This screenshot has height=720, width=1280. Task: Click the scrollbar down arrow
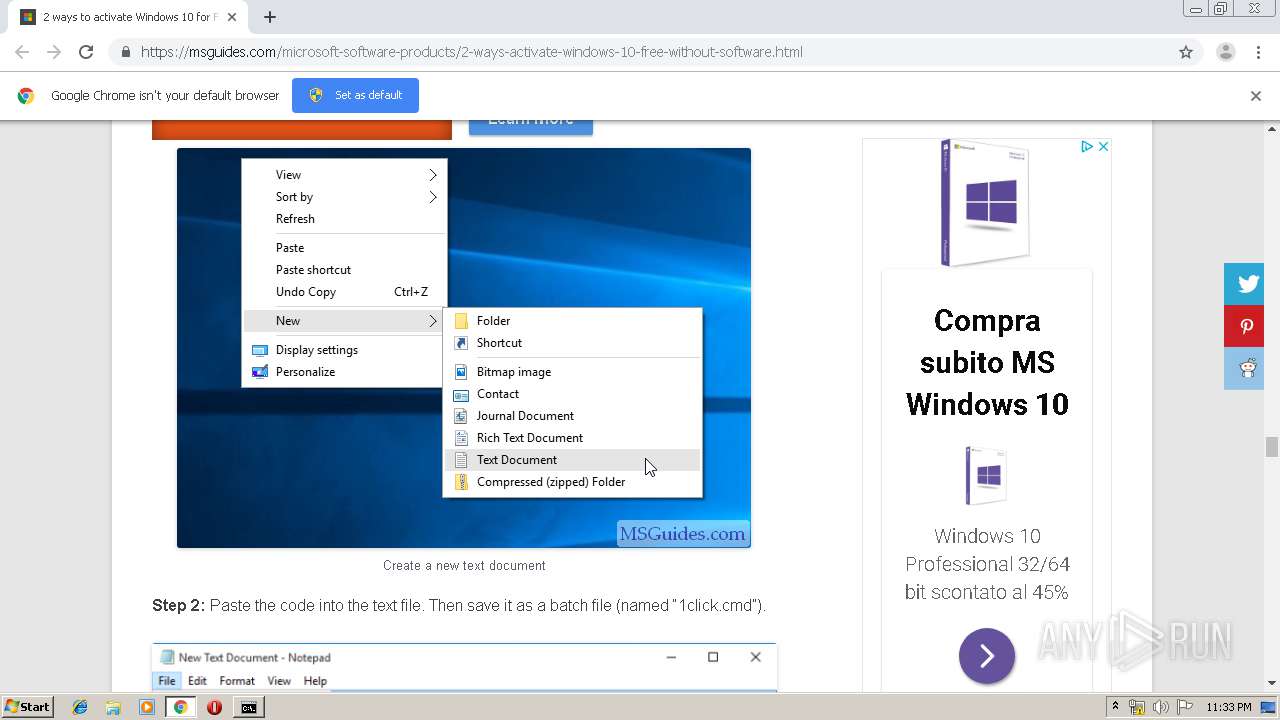pos(1271,684)
